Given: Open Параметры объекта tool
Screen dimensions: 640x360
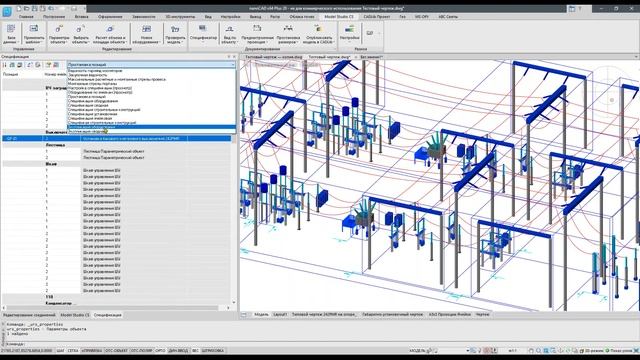Looking at the screenshot, I should tap(59, 33).
